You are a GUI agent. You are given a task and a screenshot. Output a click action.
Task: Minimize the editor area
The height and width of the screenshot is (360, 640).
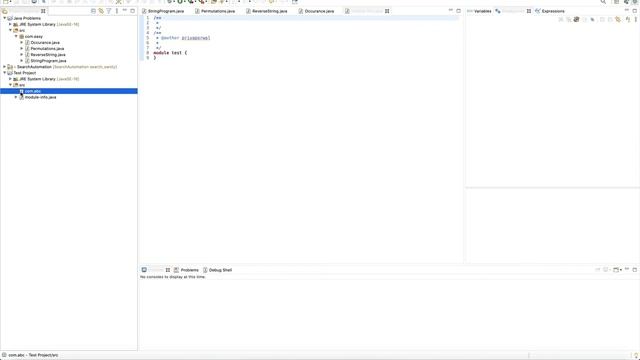pos(451,11)
